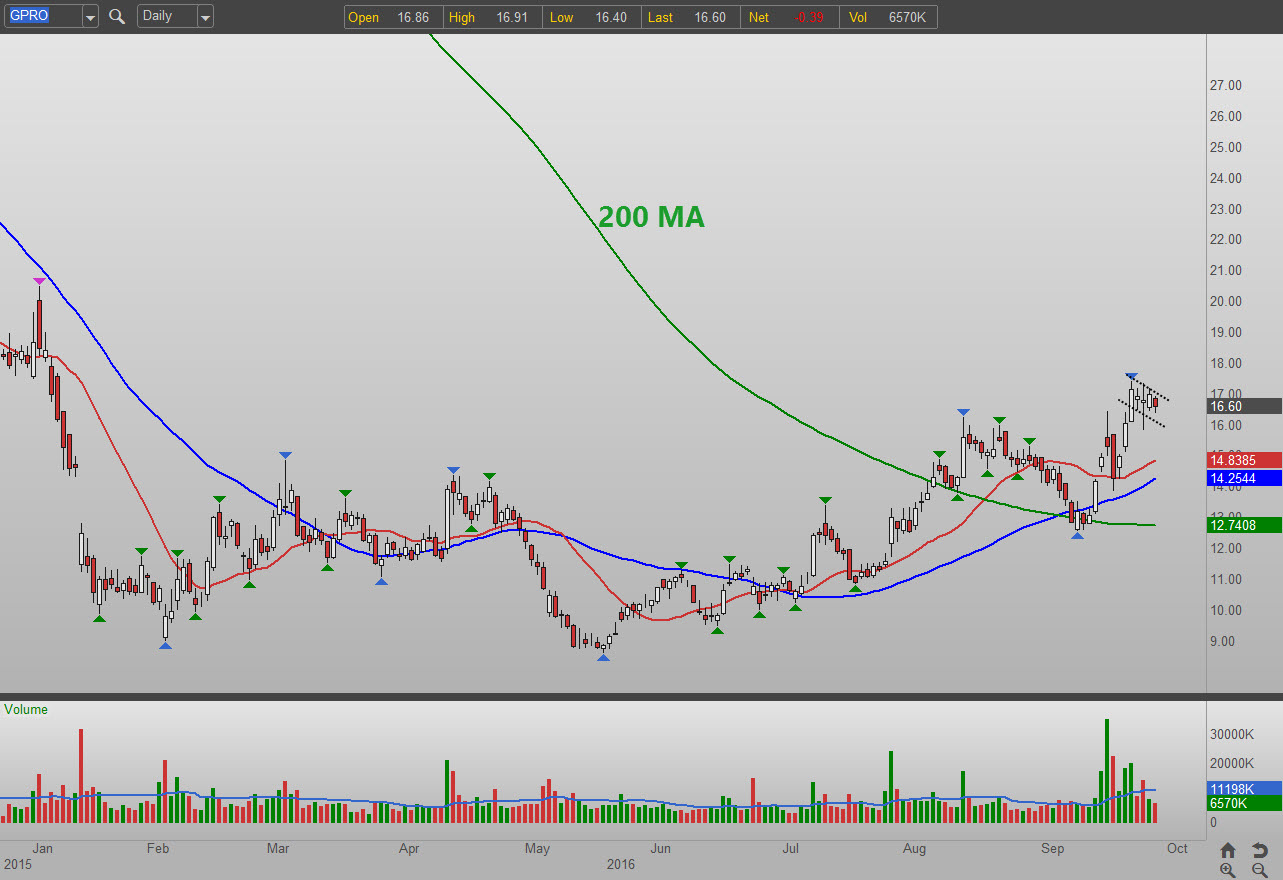Click the 200 MA chart label
This screenshot has width=1283, height=880.
pyautogui.click(x=651, y=217)
